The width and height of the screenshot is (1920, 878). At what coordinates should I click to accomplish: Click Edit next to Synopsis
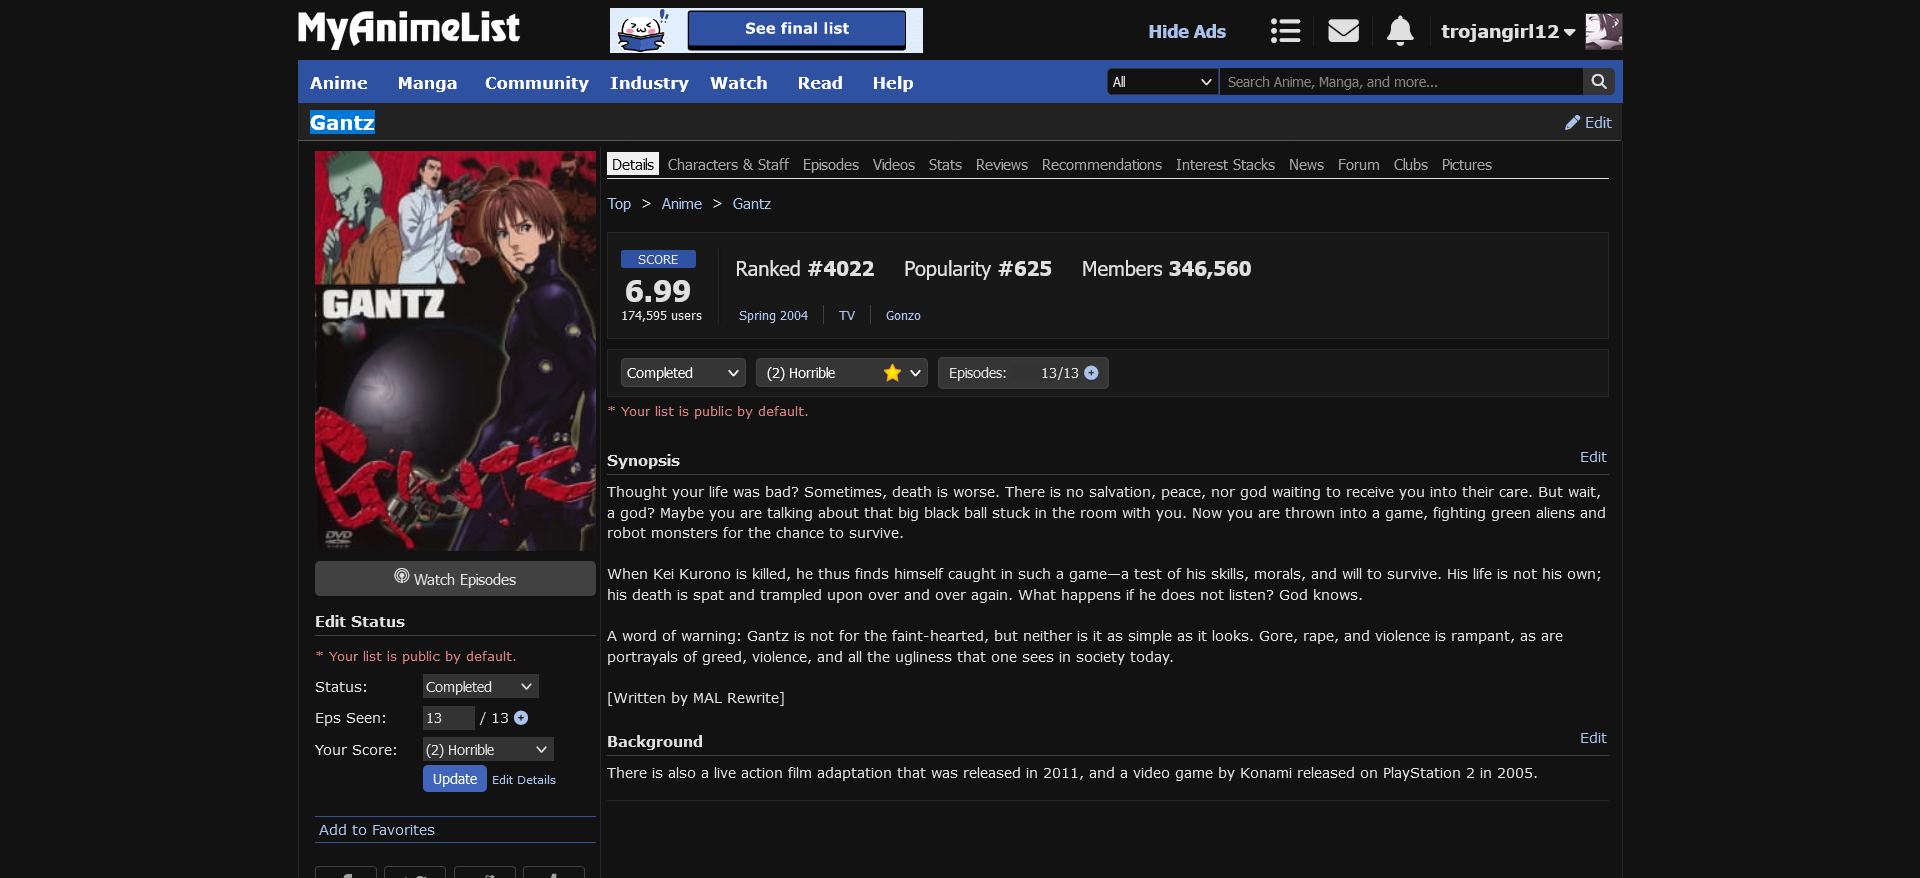[x=1593, y=457]
